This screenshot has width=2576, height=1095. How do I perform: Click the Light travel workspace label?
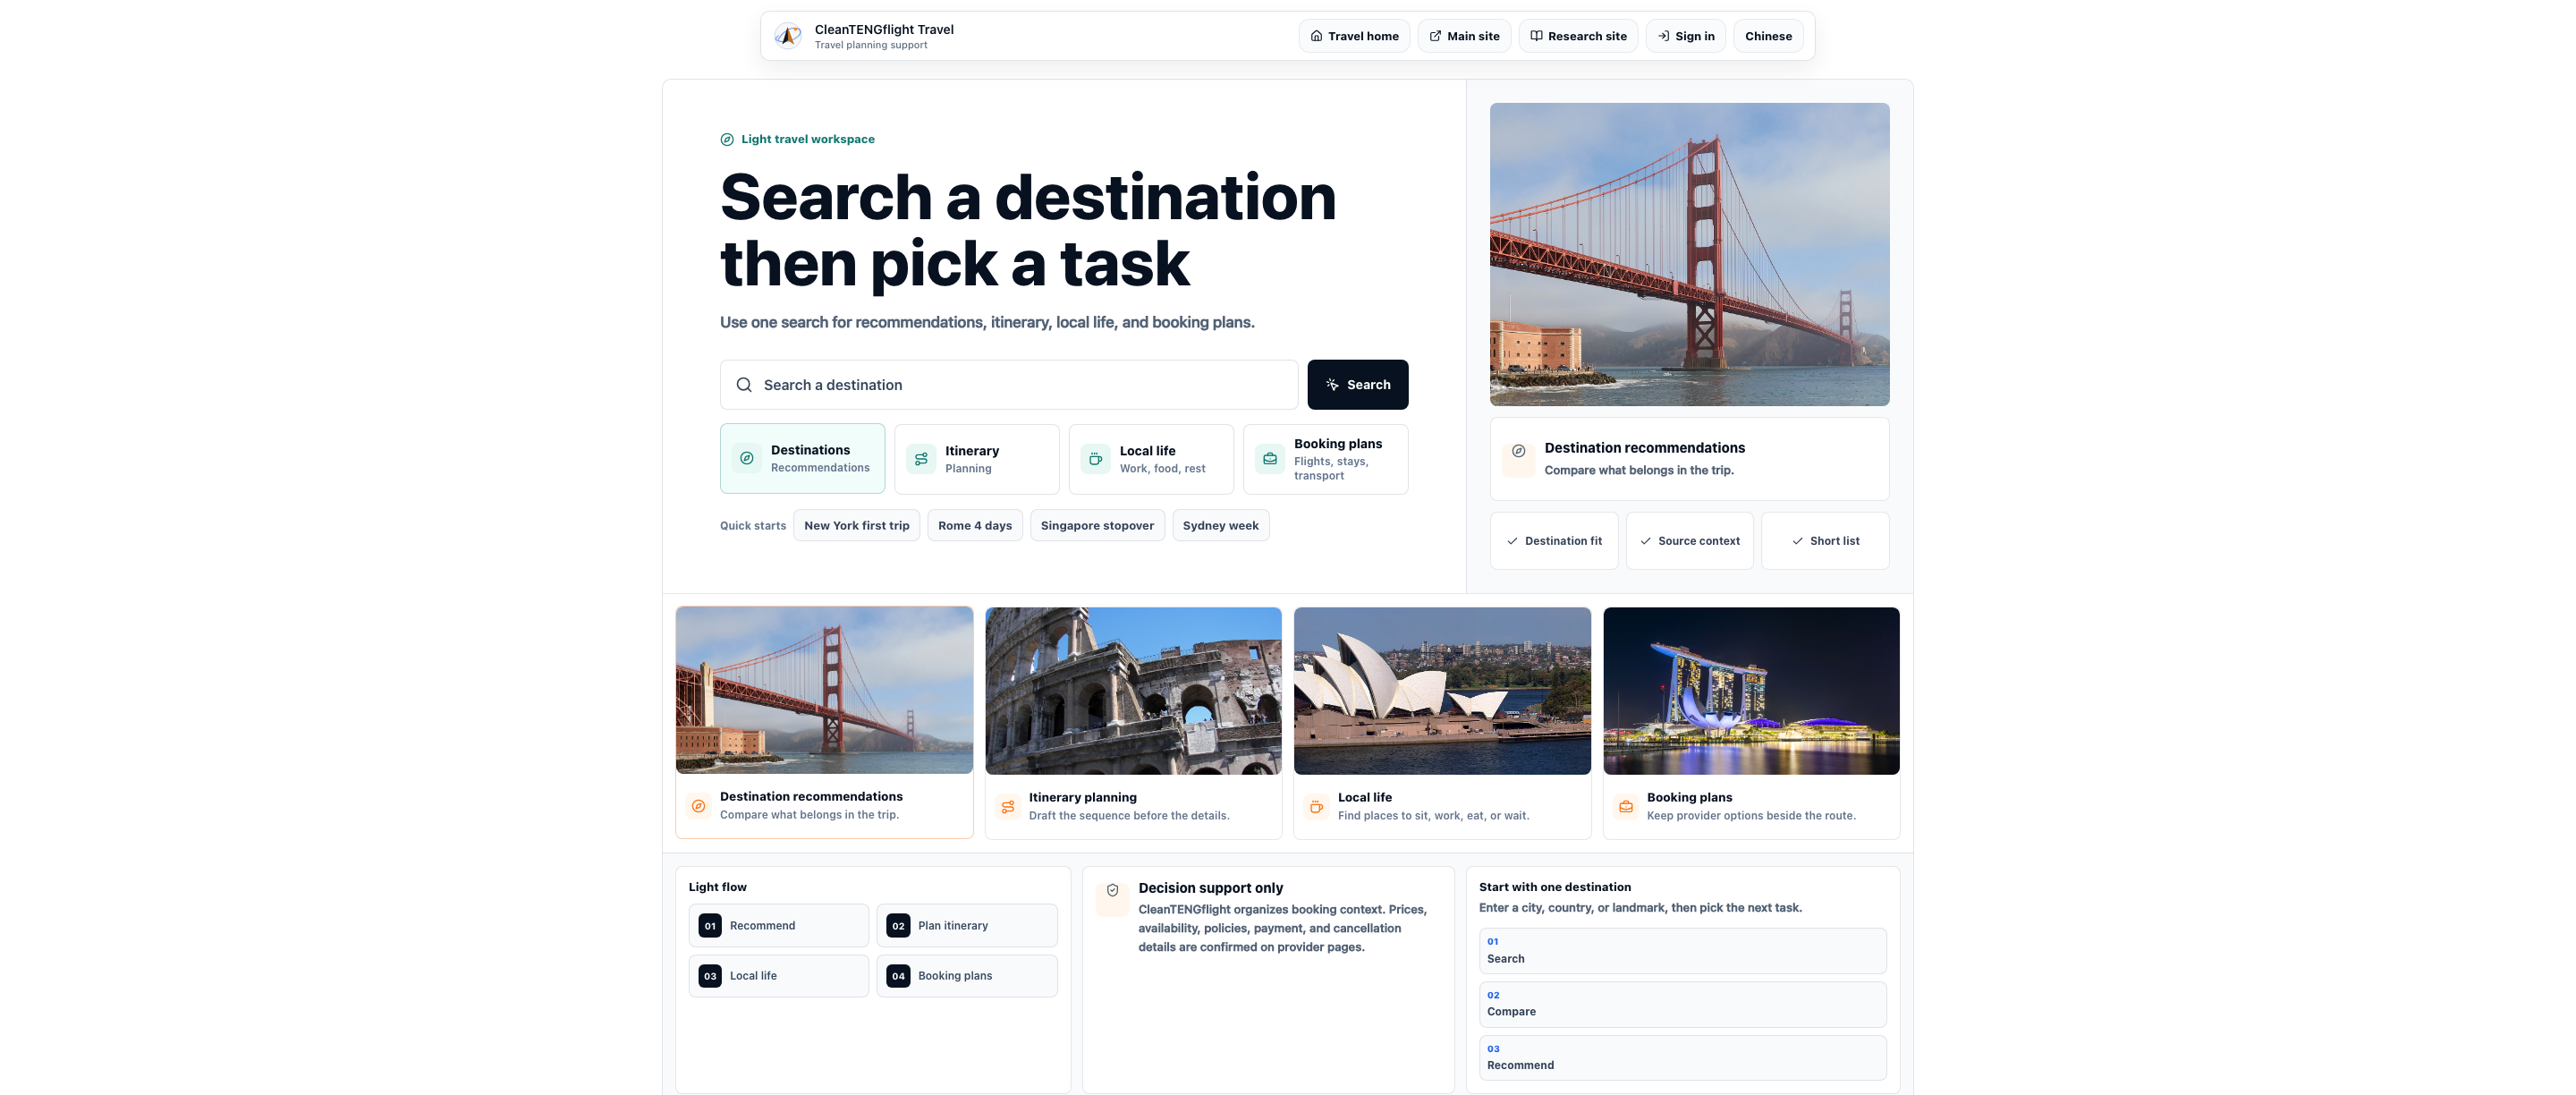coord(807,139)
